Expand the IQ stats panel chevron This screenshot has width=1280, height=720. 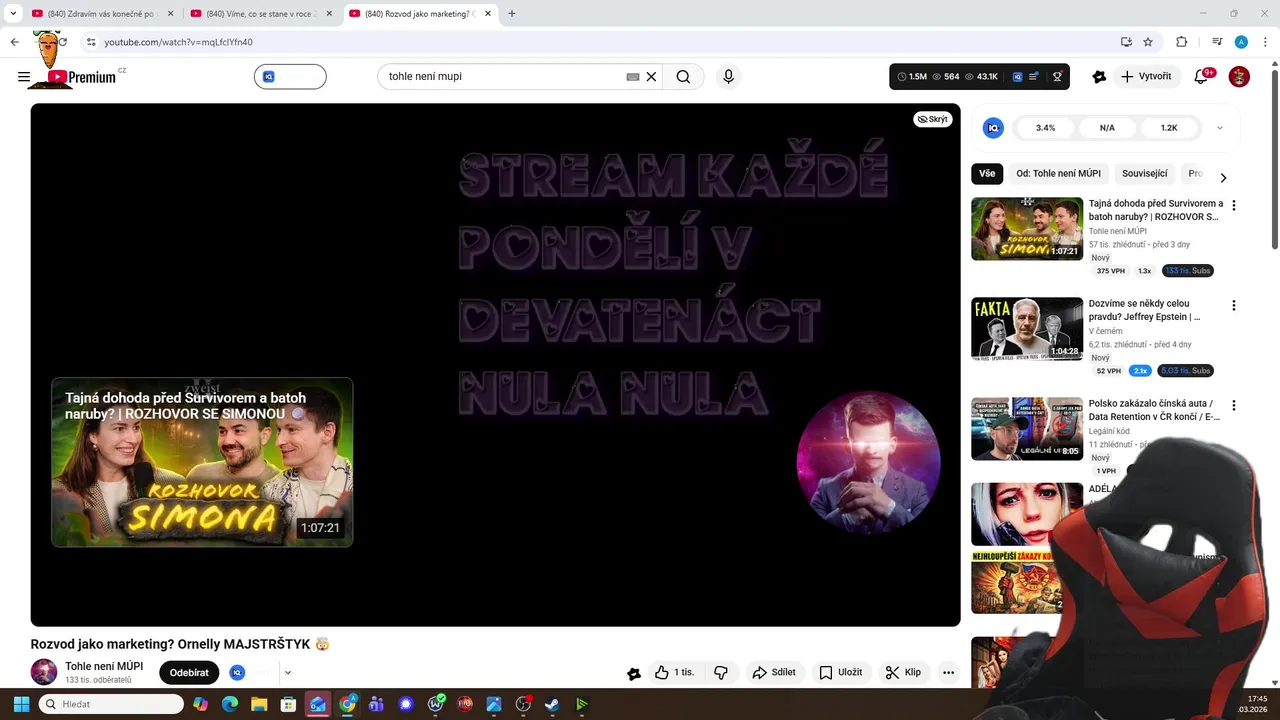pos(1220,128)
